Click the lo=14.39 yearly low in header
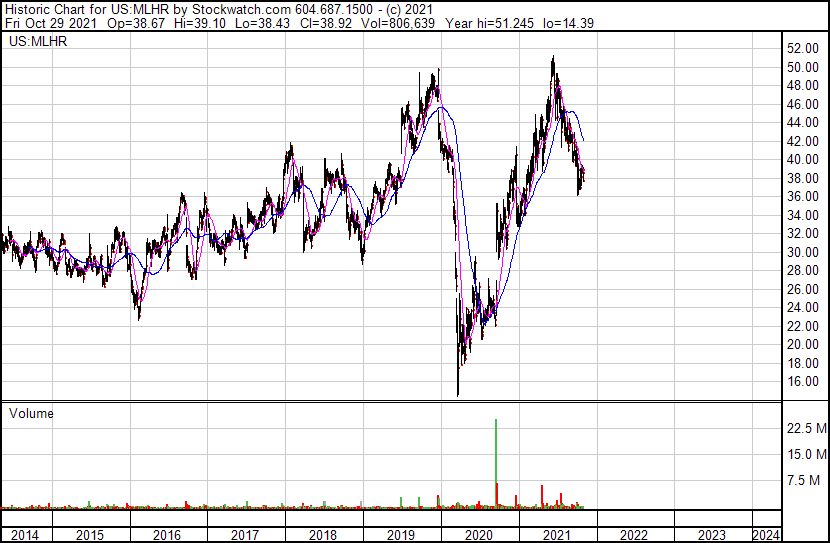The image size is (830, 543). (569, 23)
